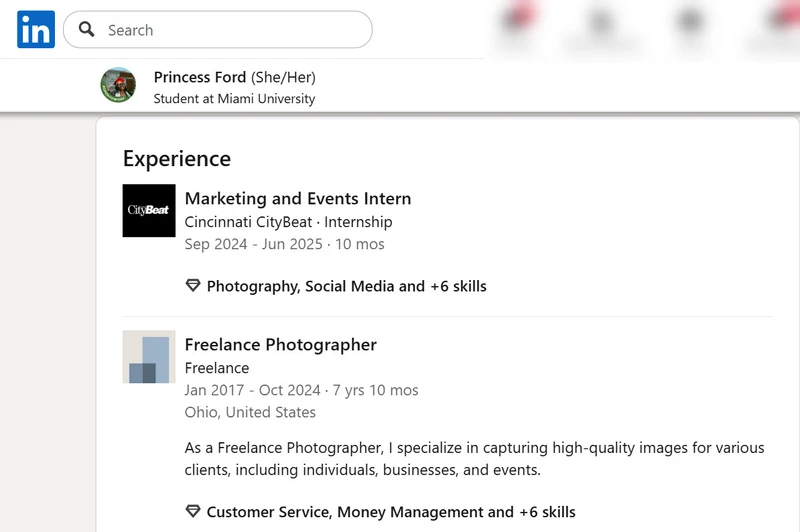Click the magnifying glass search icon
Screen dimensions: 800x532
click(x=86, y=30)
